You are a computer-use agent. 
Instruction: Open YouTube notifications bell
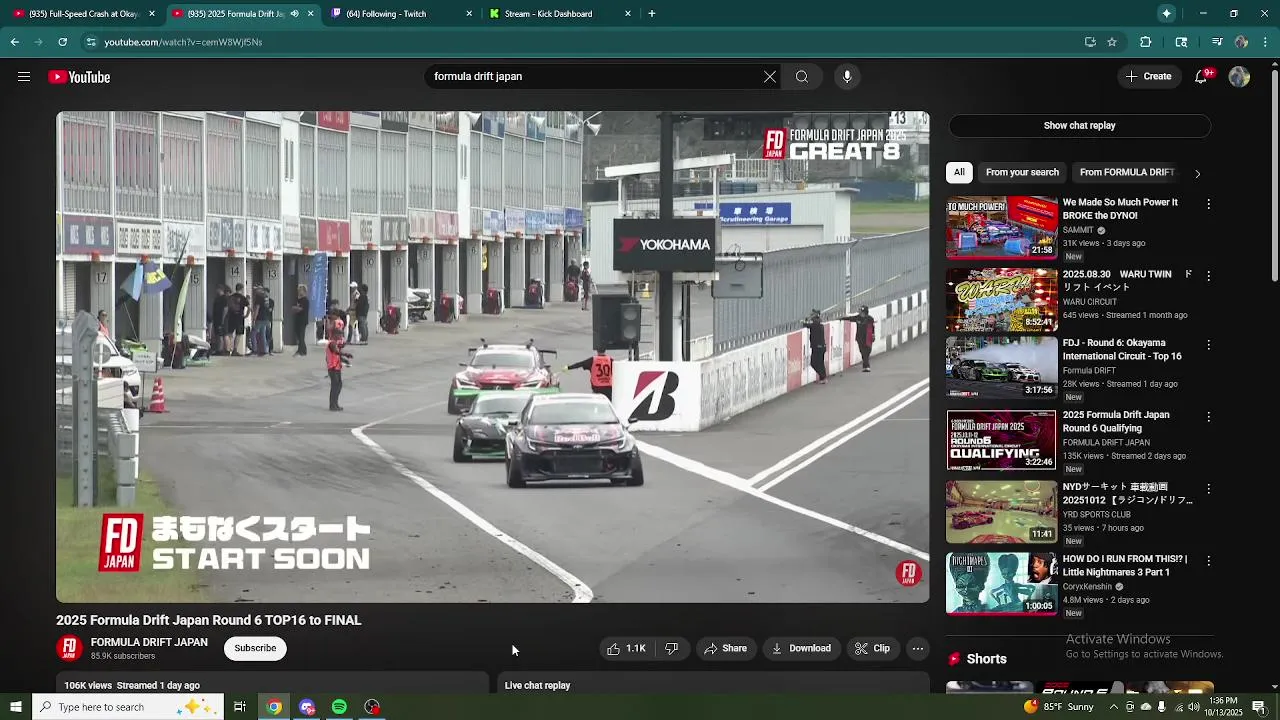tap(1201, 77)
